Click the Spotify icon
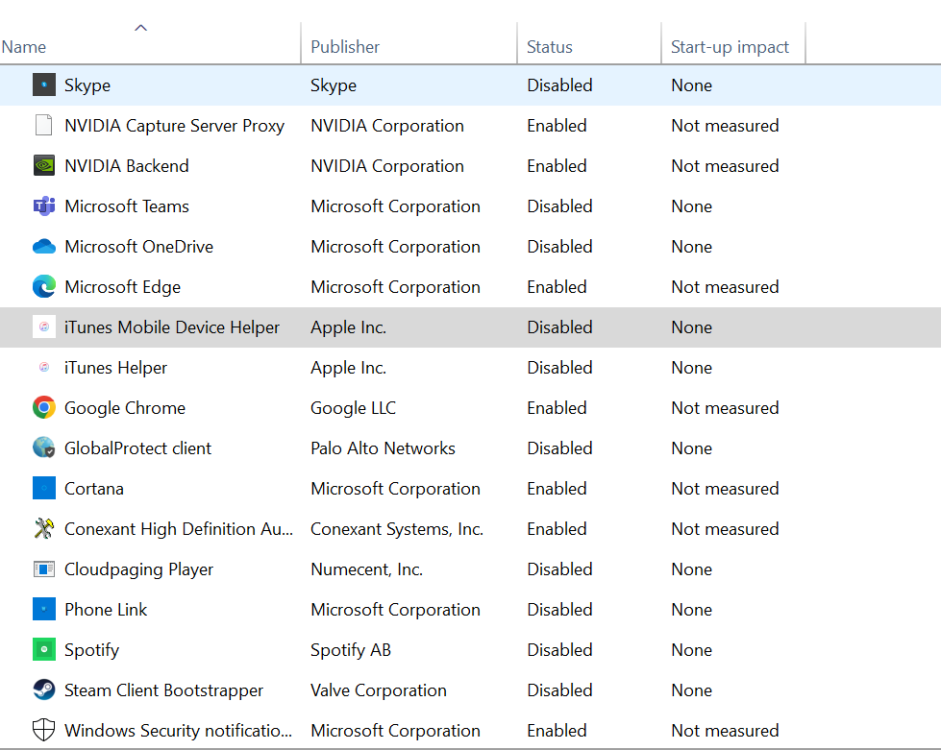The height and width of the screenshot is (750, 941). point(44,649)
